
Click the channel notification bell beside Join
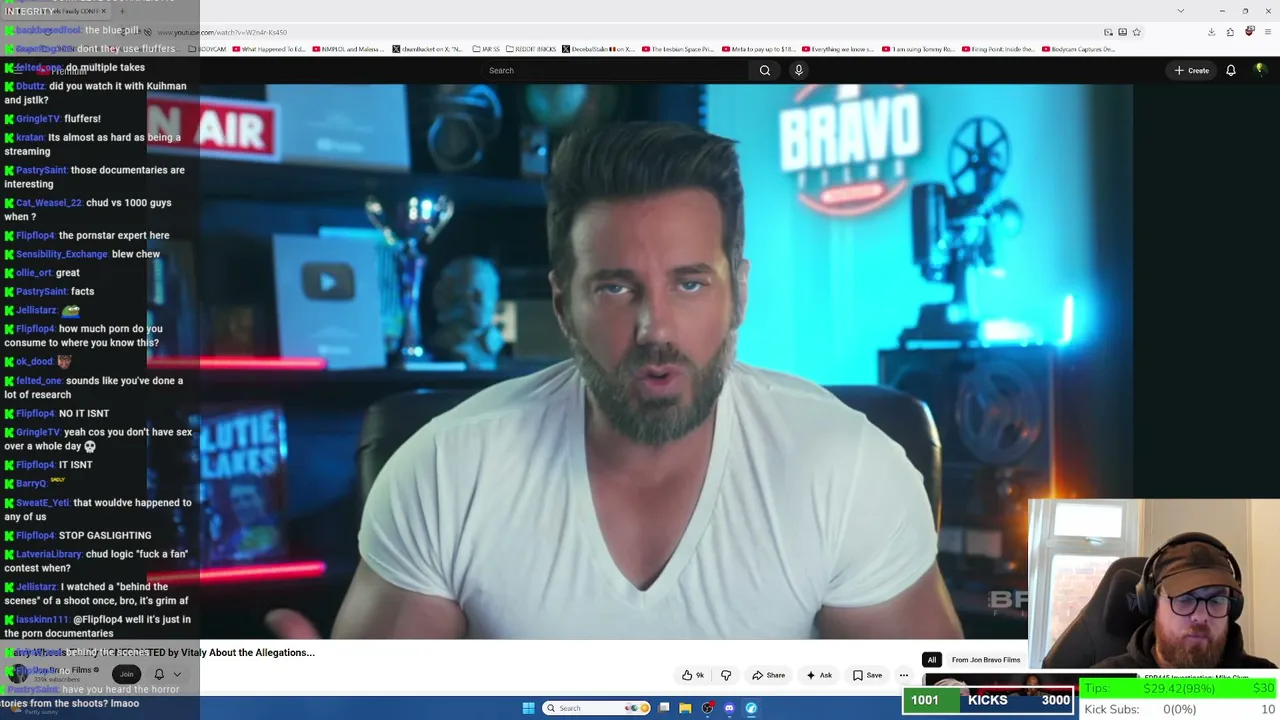(159, 674)
